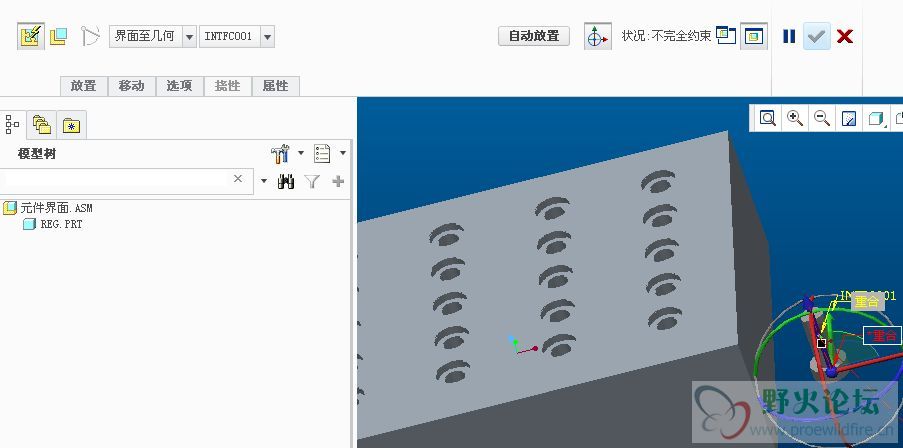This screenshot has height=448, width=903.
Task: Open the 界面至几何 dropdown
Action: coord(153,36)
